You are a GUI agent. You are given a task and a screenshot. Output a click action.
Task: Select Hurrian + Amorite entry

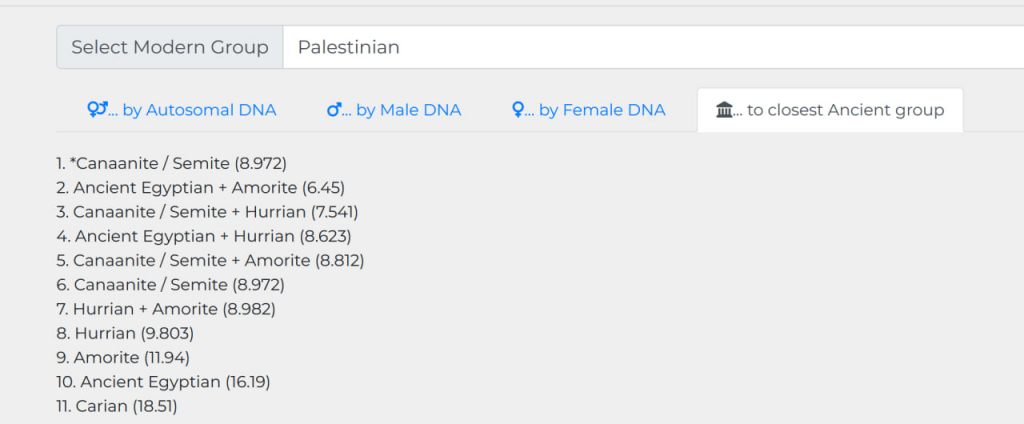(166, 309)
